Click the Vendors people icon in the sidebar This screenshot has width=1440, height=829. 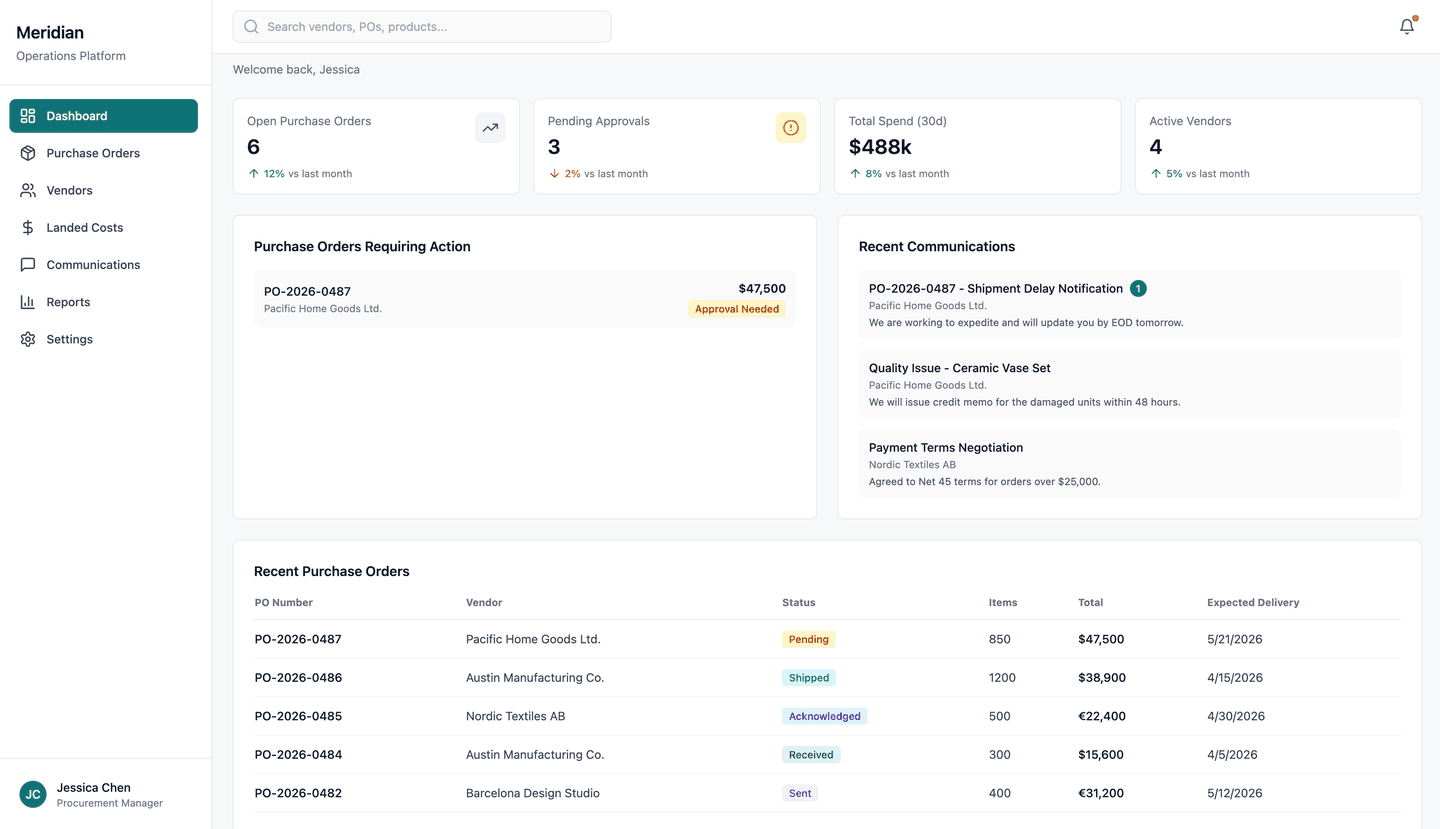[27, 190]
